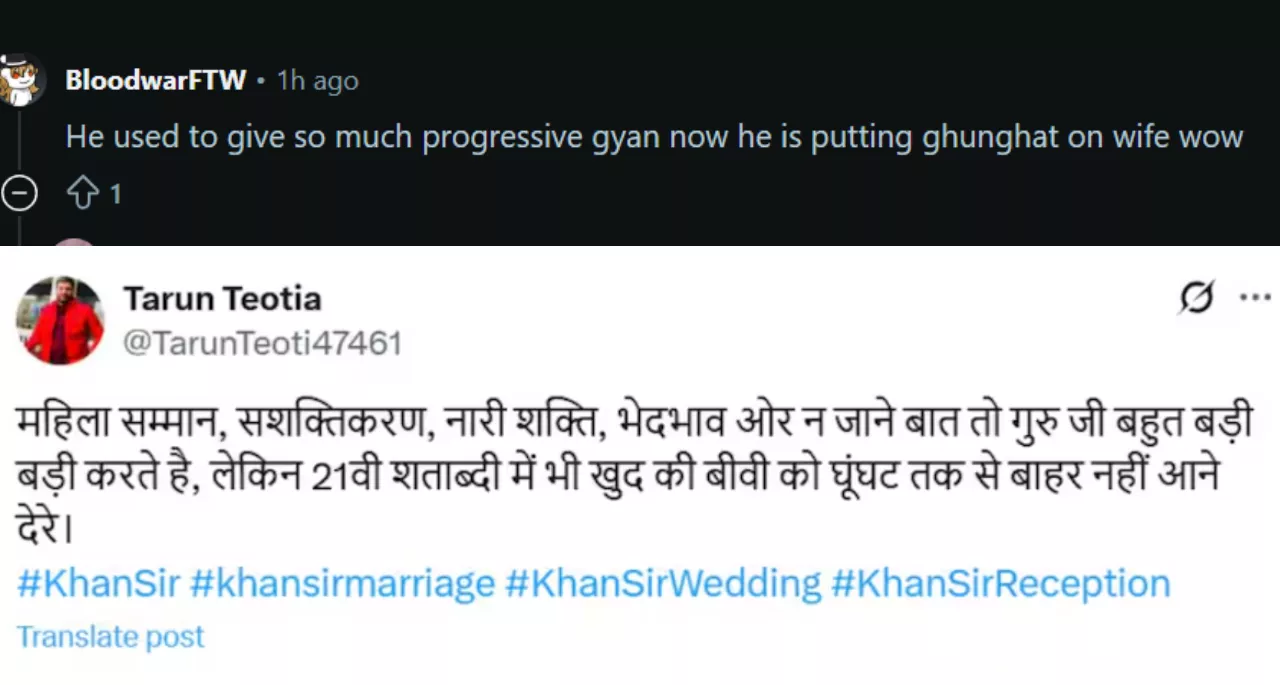Click "Translate post" under the tweet
This screenshot has height=685, width=1280.
(110, 637)
